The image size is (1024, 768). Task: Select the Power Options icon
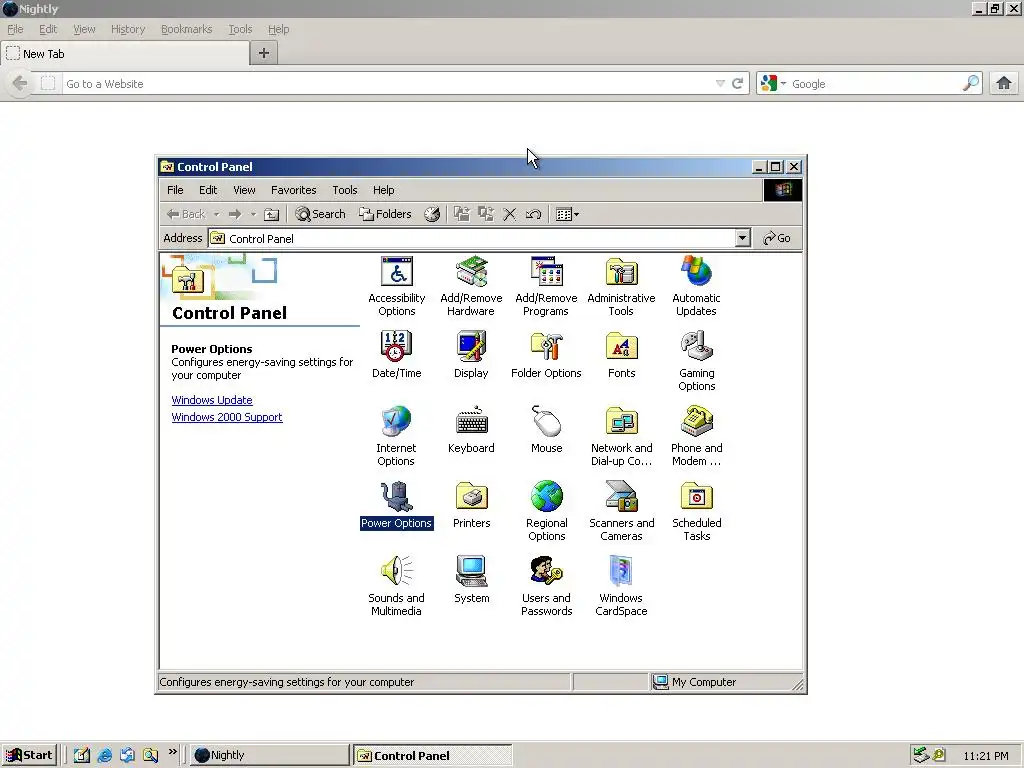pyautogui.click(x=396, y=497)
